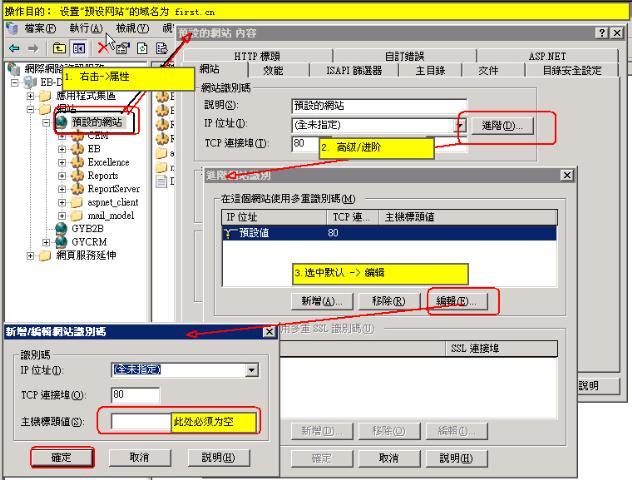Image resolution: width=632 pixels, height=480 pixels.
Task: Click the 網頁服務延伸 folder icon
Action: click(45, 255)
